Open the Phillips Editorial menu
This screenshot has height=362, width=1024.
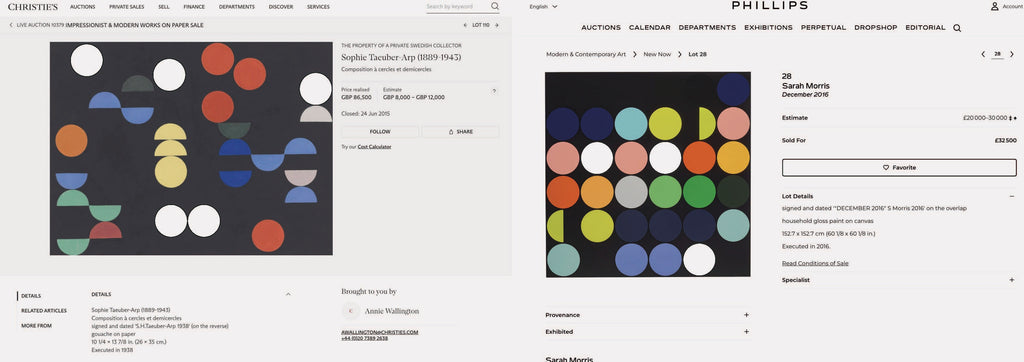[x=925, y=27]
